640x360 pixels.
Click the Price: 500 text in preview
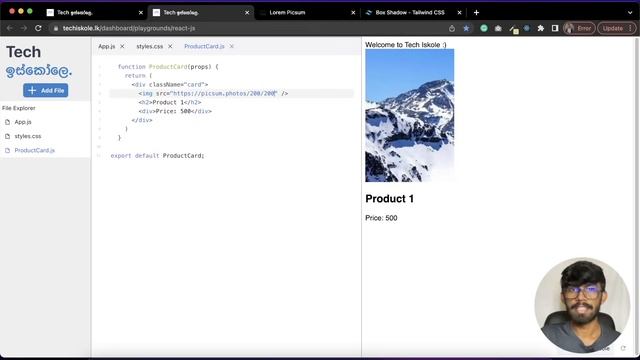click(381, 218)
